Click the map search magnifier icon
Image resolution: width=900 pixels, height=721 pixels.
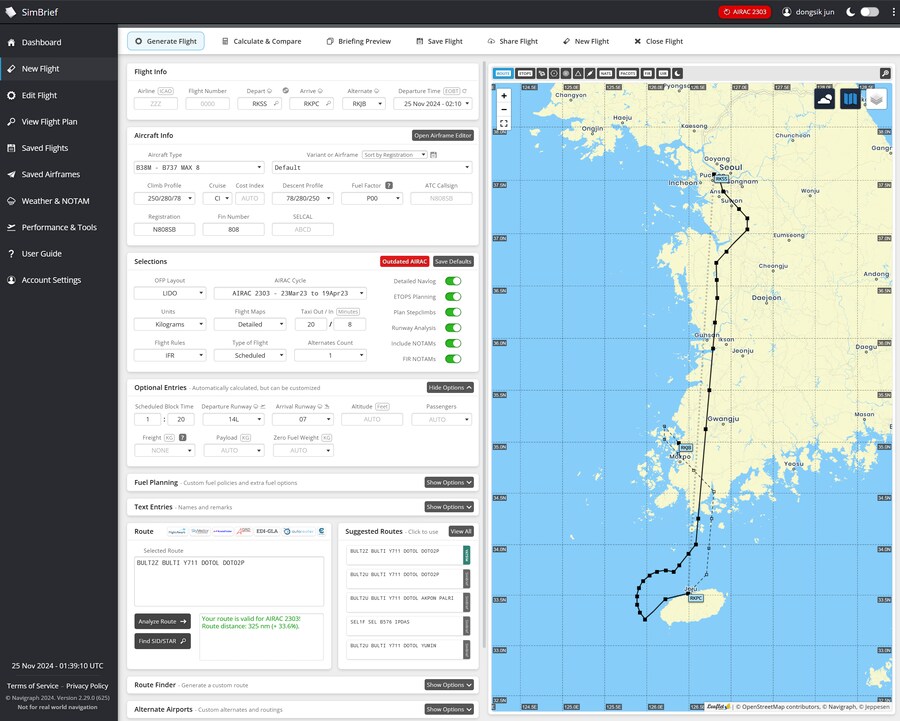point(885,73)
